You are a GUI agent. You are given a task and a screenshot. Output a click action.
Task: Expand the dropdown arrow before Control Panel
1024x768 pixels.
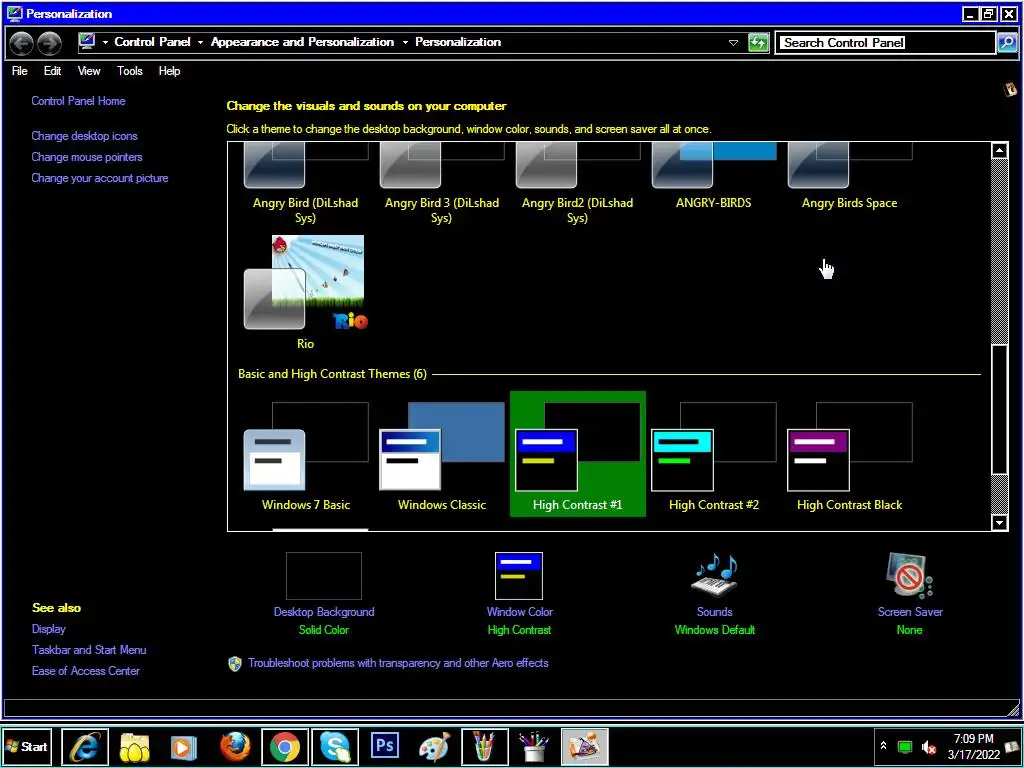(105, 42)
